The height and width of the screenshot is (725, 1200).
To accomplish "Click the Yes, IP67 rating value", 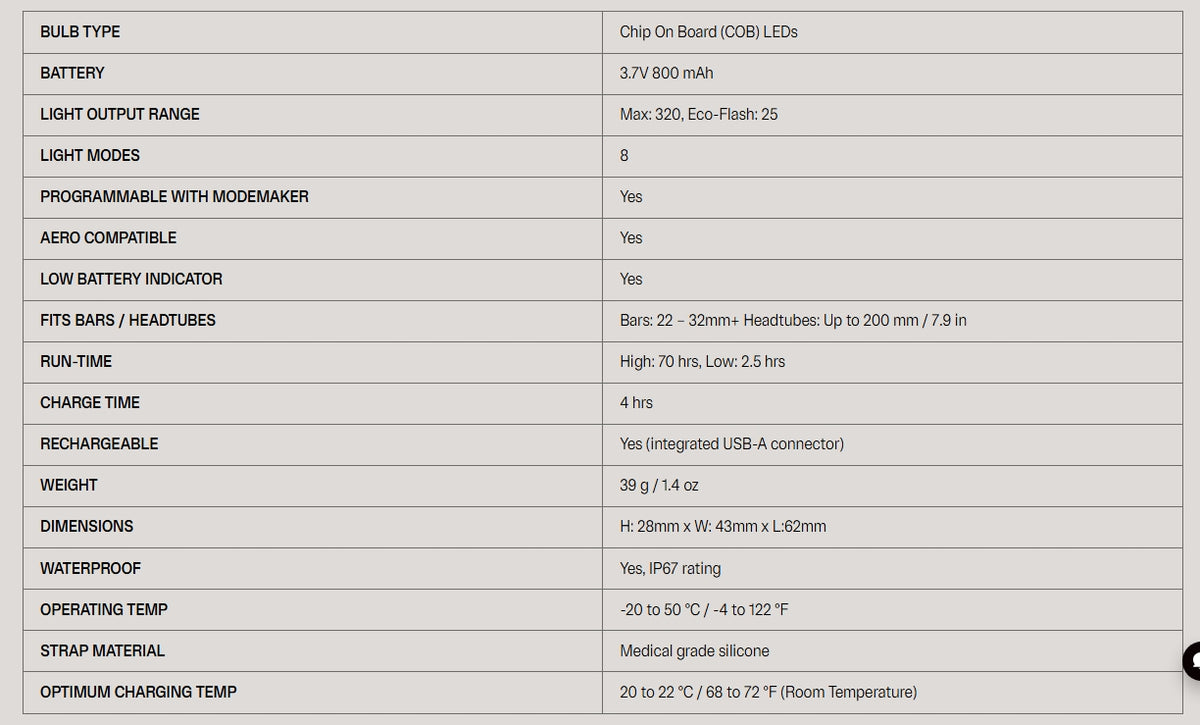I will pos(670,568).
